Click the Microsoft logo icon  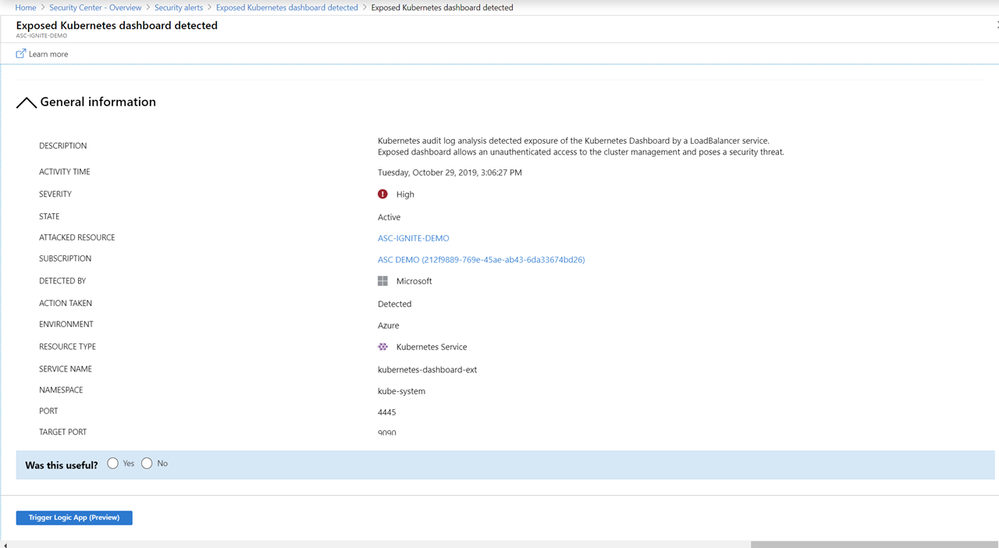tap(382, 281)
